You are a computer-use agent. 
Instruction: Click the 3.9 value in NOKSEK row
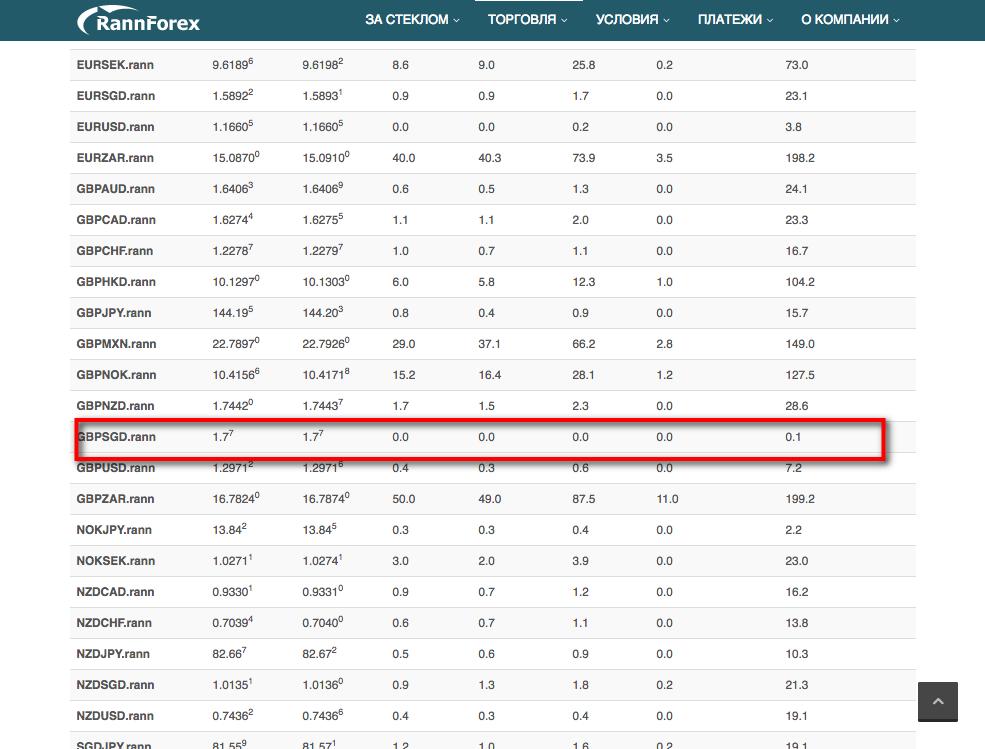(x=580, y=560)
